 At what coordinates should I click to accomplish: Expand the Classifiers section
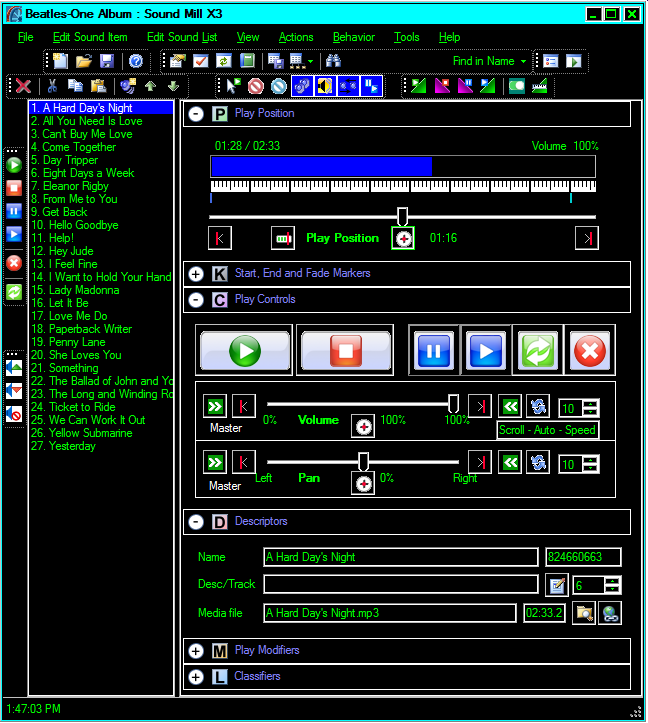point(196,677)
